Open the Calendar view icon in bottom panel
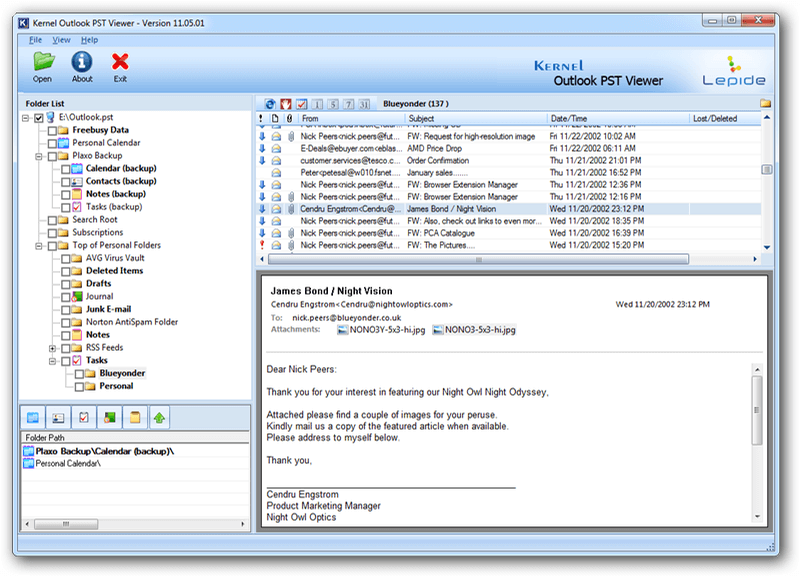This screenshot has width=800, height=576. click(32, 417)
